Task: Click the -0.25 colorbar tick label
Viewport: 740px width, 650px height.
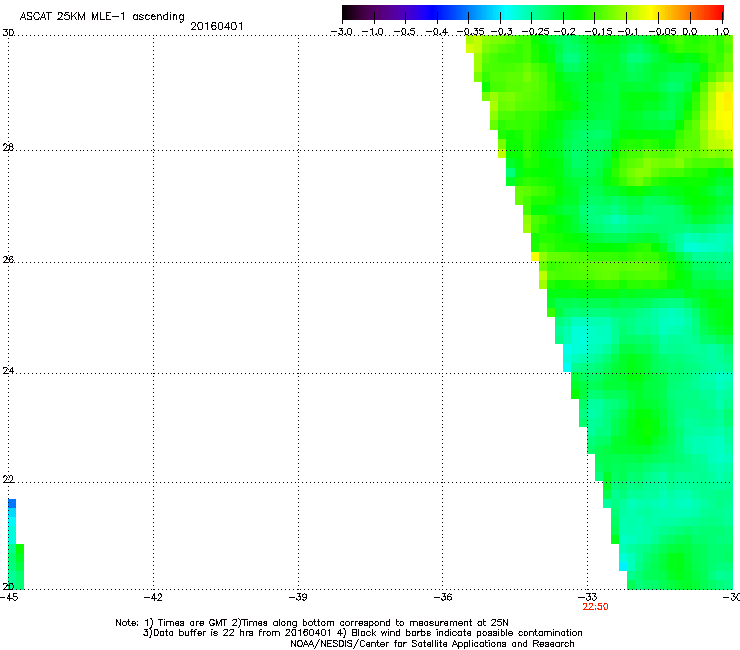Action: [536, 32]
